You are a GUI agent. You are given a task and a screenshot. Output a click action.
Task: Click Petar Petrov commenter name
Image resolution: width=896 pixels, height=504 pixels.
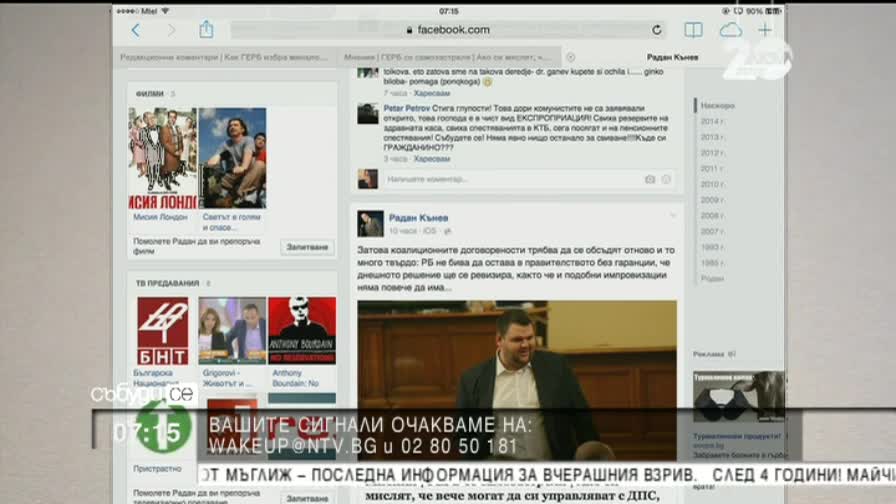(406, 108)
